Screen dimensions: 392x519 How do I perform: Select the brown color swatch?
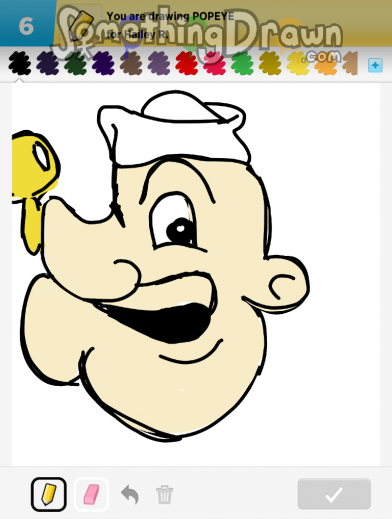coord(131,63)
